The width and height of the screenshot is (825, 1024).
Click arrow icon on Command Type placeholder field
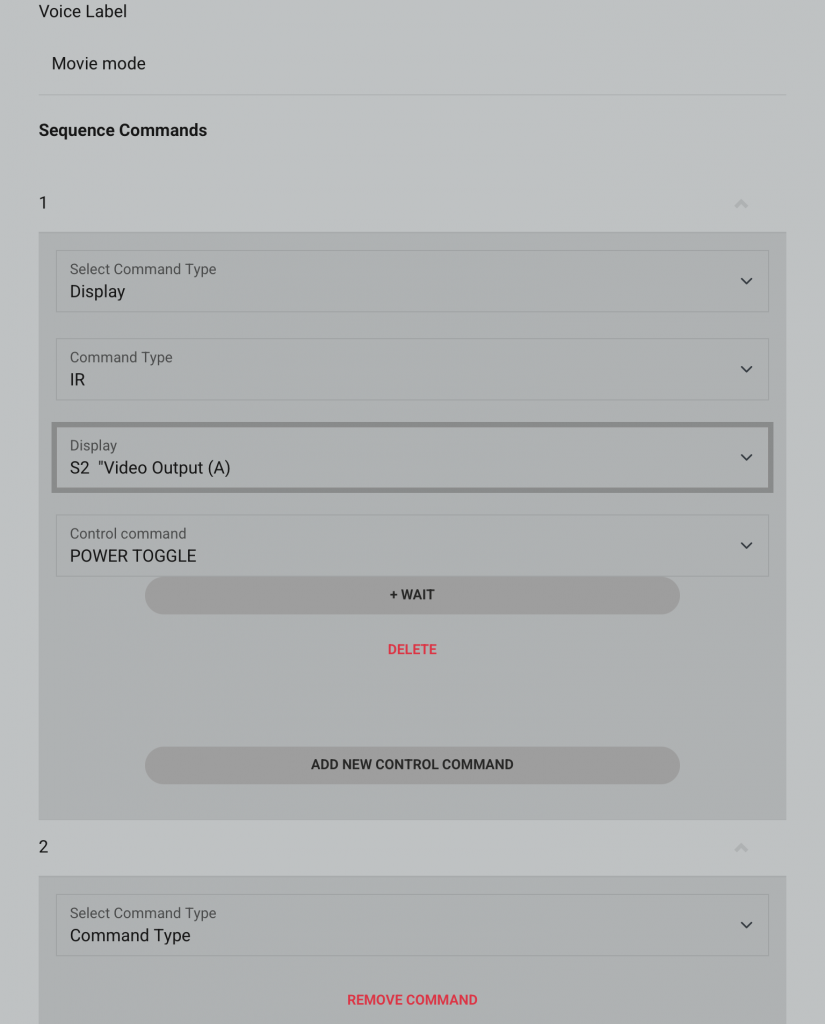pyautogui.click(x=746, y=925)
